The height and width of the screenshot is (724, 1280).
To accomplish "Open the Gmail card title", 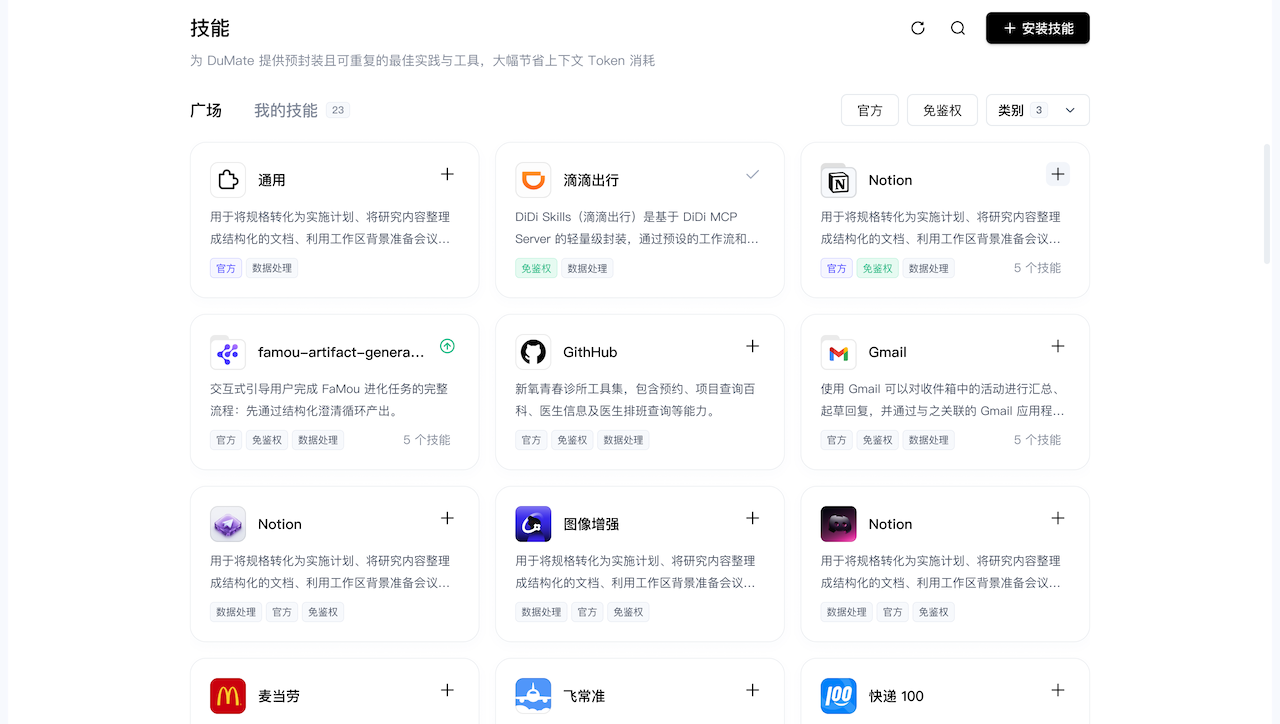I will pos(888,352).
